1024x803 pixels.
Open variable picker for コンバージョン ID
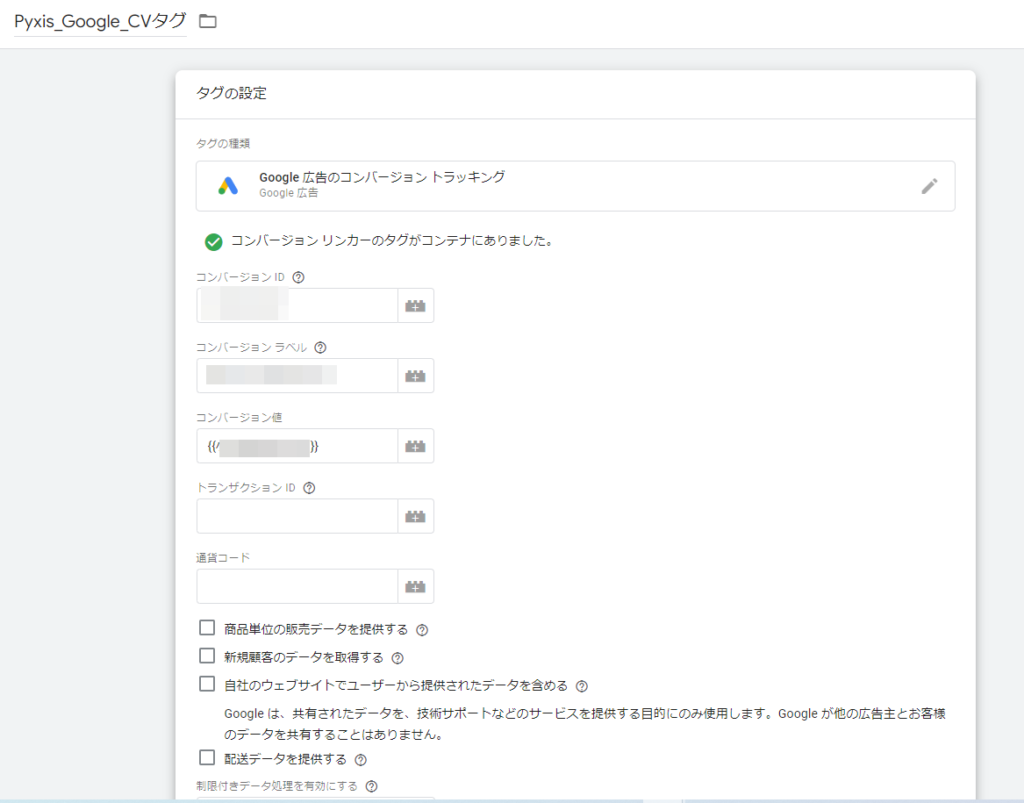tap(415, 306)
